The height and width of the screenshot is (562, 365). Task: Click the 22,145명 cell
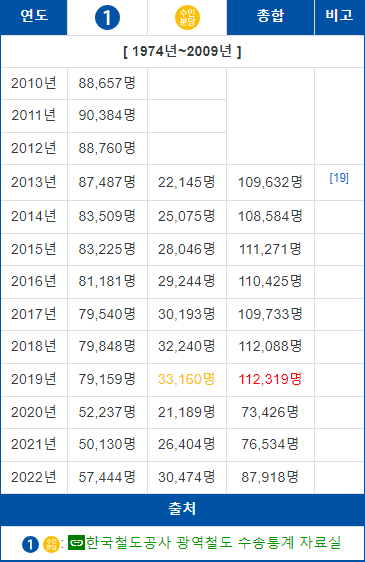tap(186, 182)
